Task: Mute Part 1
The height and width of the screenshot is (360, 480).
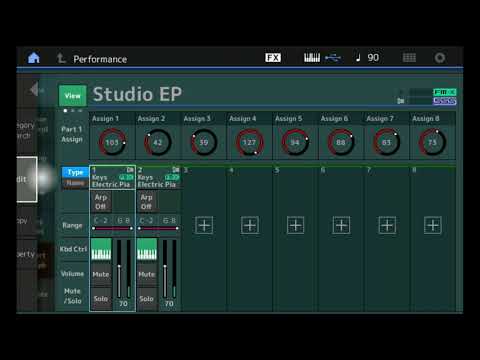Action: [x=101, y=274]
